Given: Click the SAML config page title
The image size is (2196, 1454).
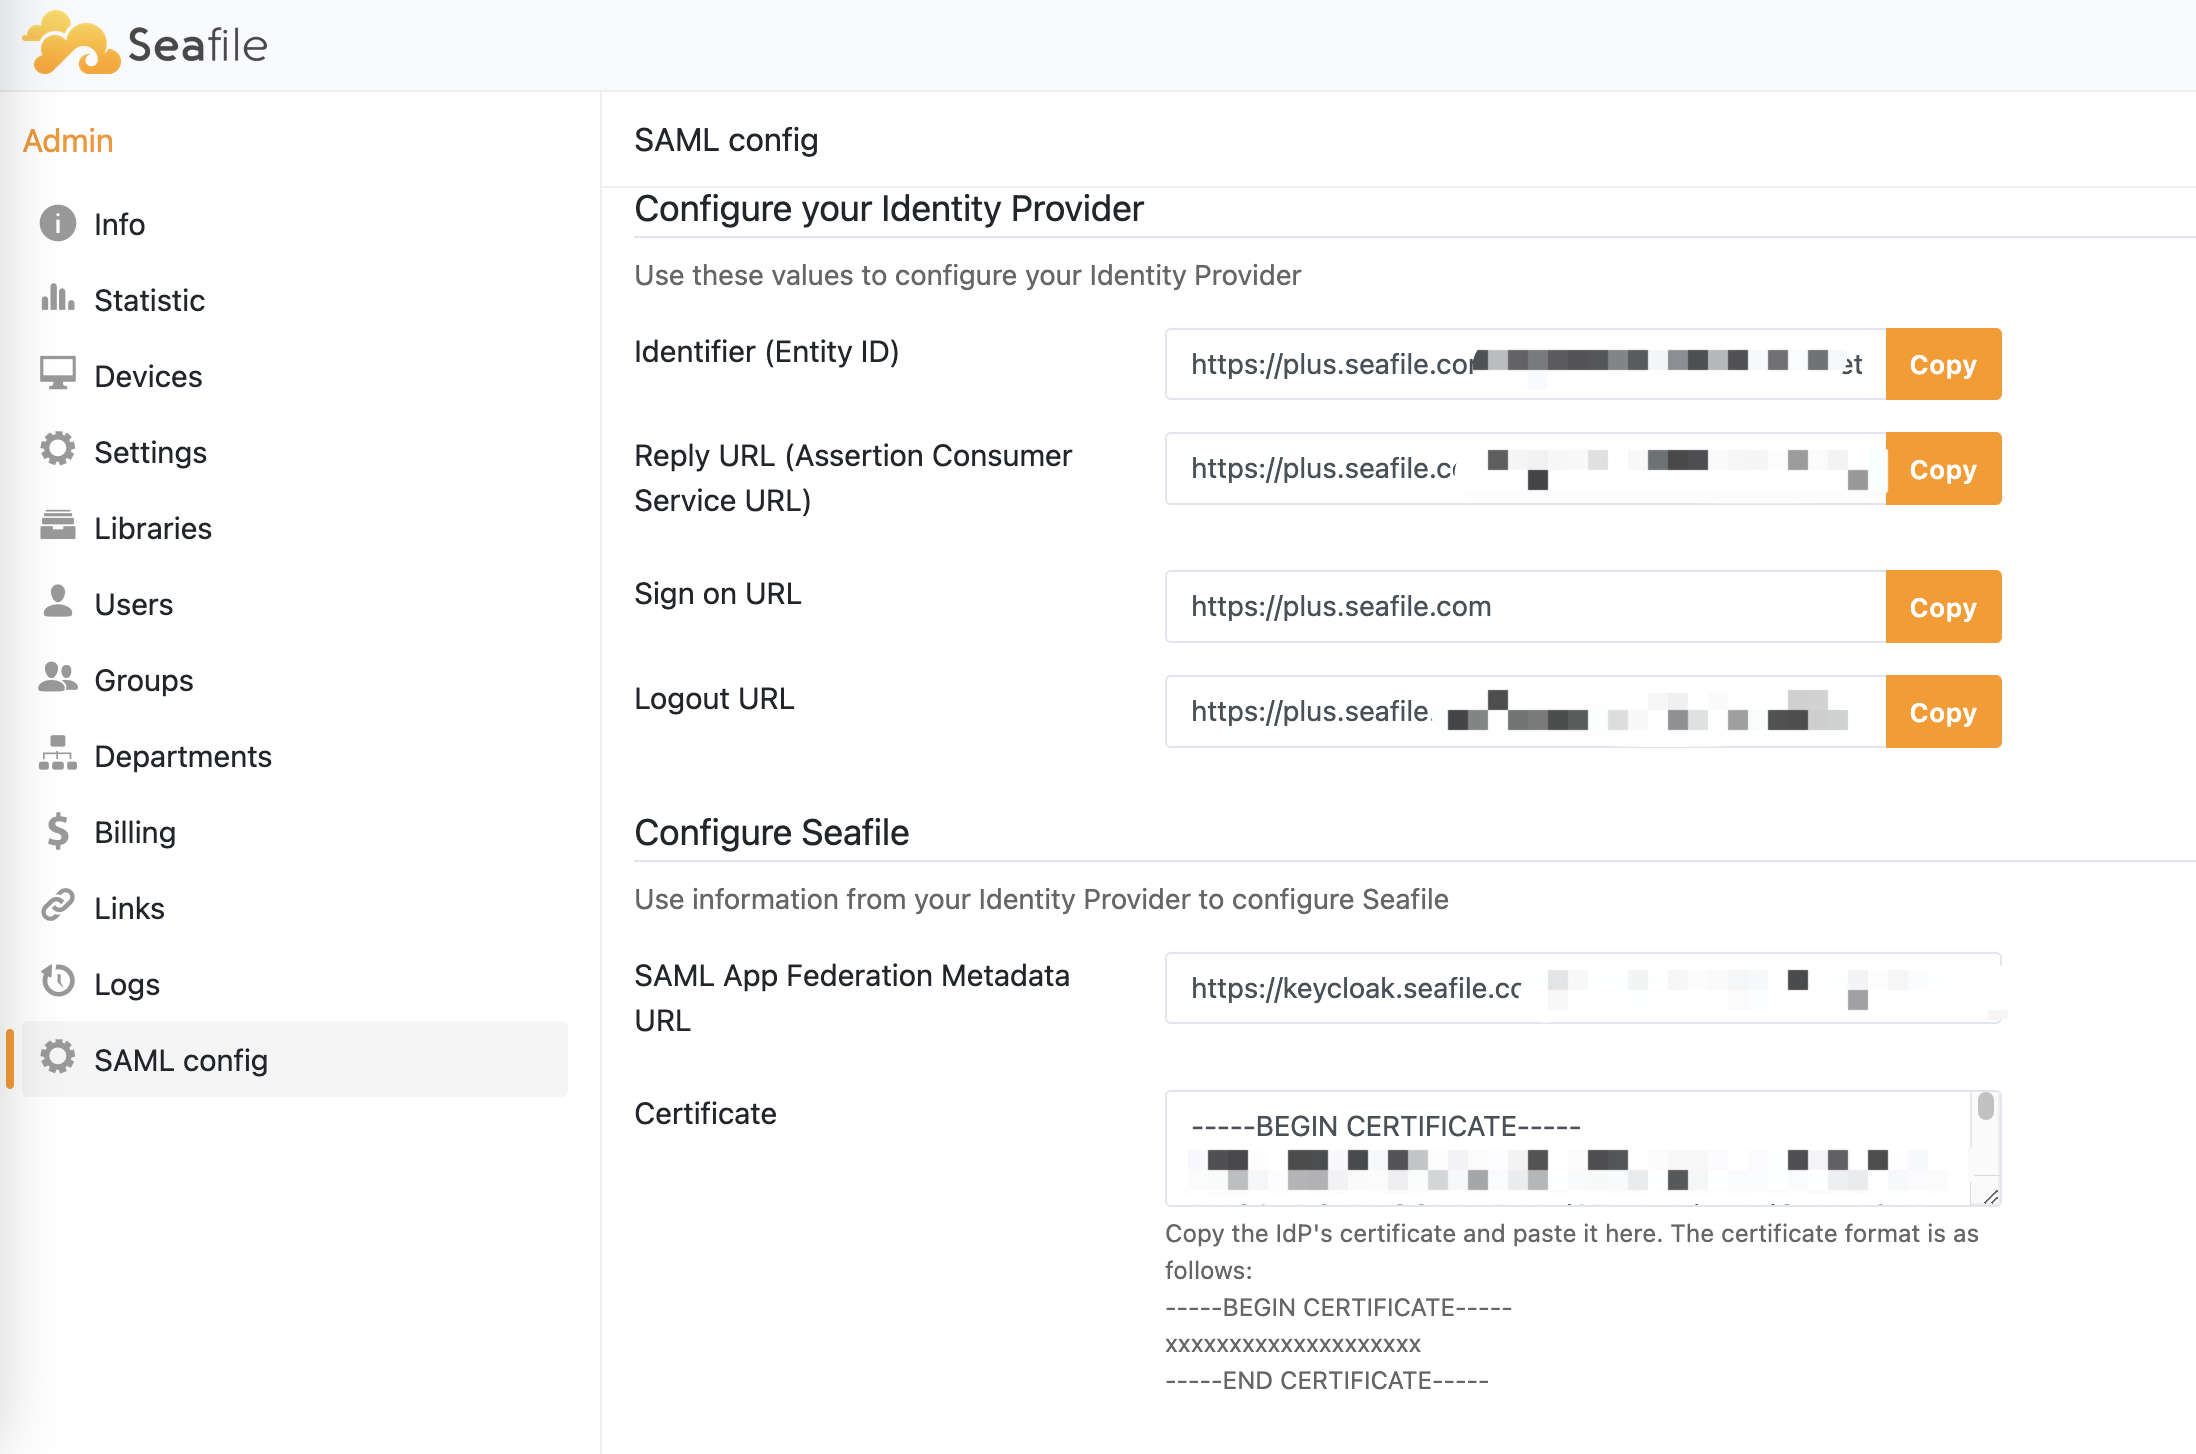Looking at the screenshot, I should (726, 140).
